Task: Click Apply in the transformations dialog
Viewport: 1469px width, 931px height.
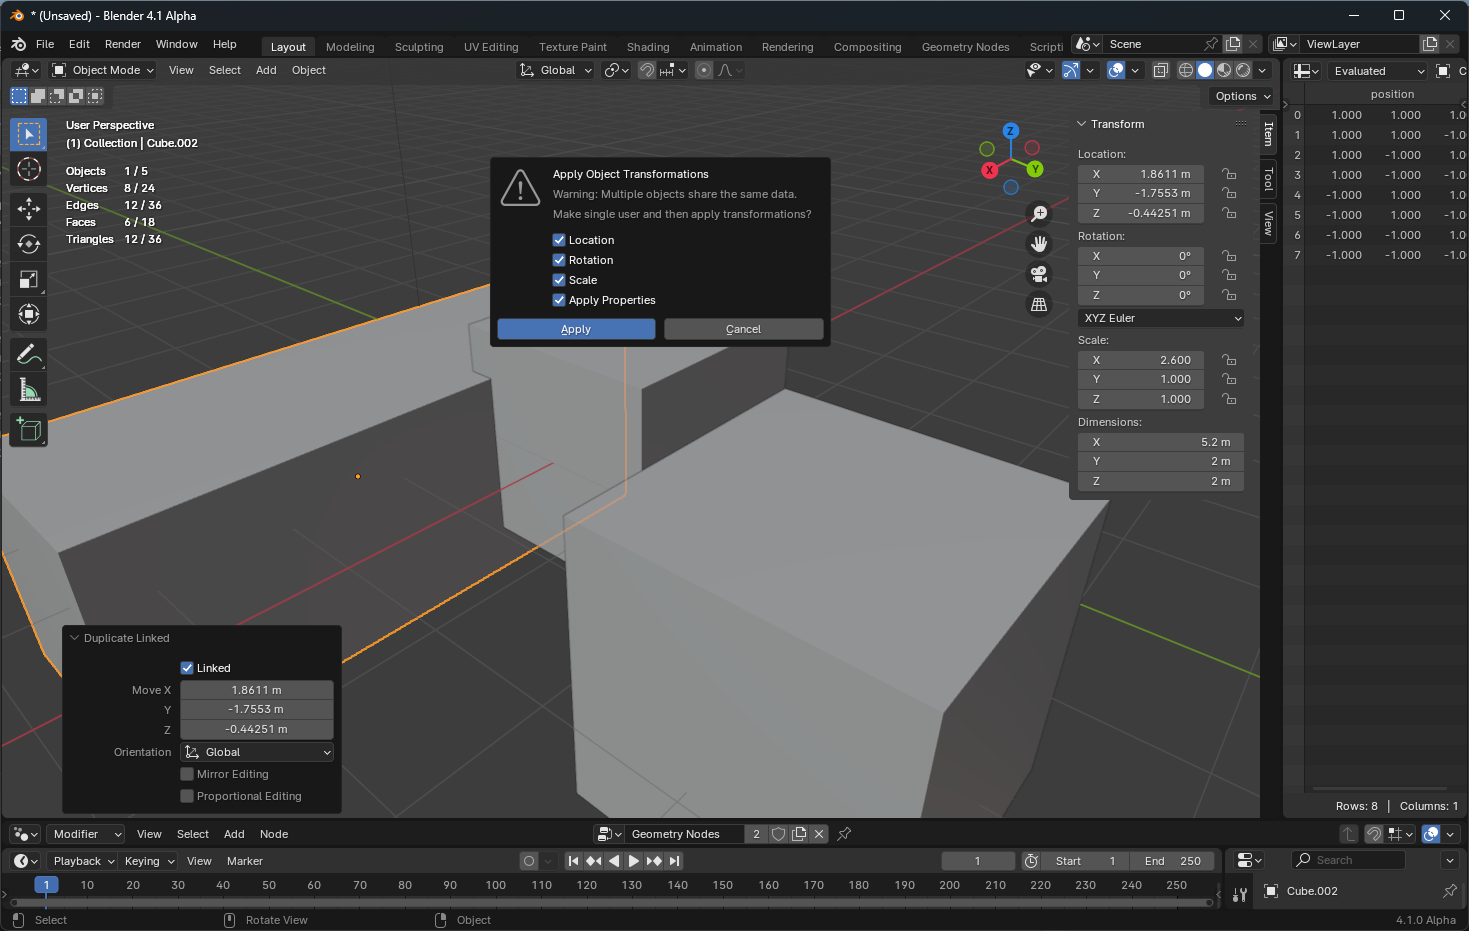Action: tap(576, 329)
